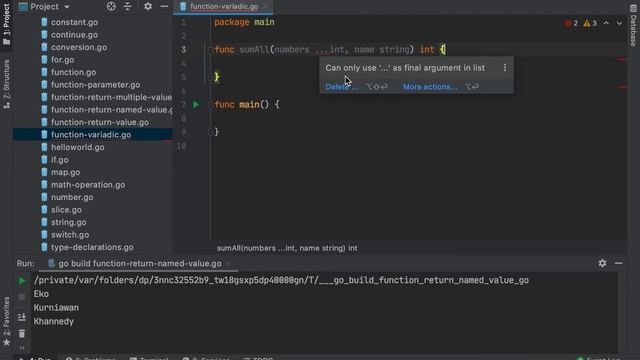Click the green run gutter icon for main
This screenshot has height=360, width=640.
[x=196, y=104]
